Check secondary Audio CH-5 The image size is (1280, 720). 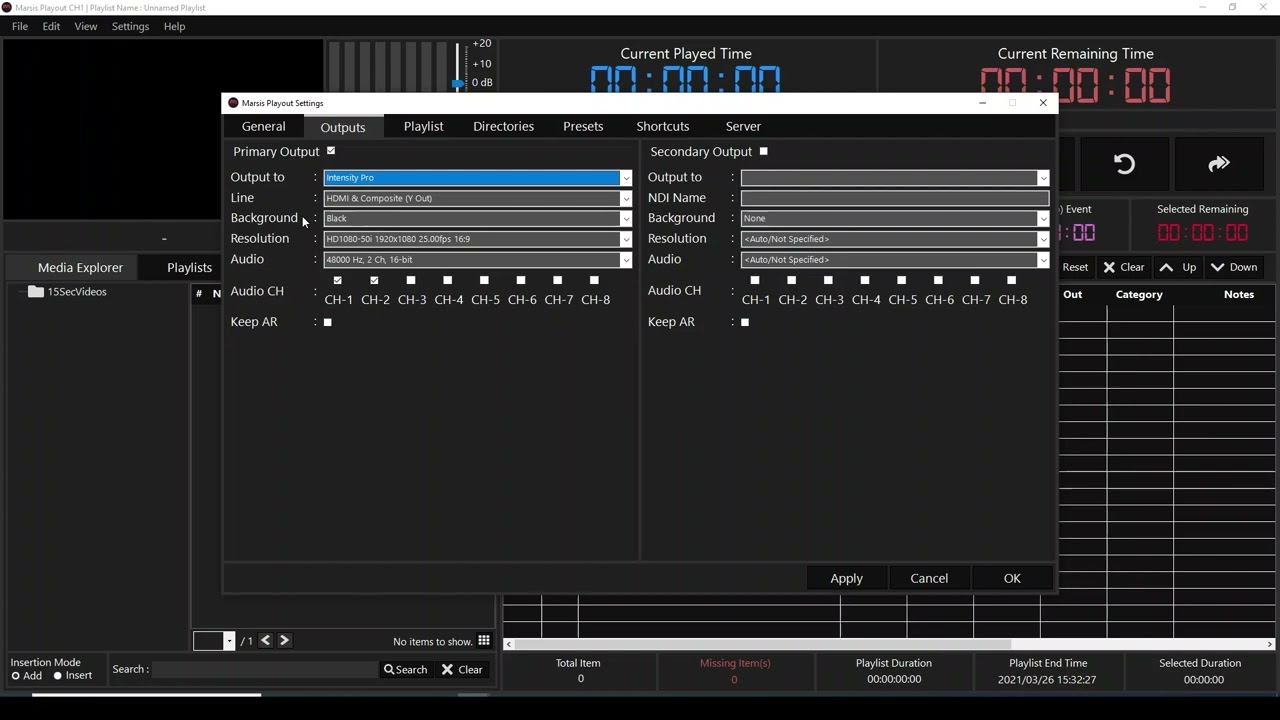point(901,280)
